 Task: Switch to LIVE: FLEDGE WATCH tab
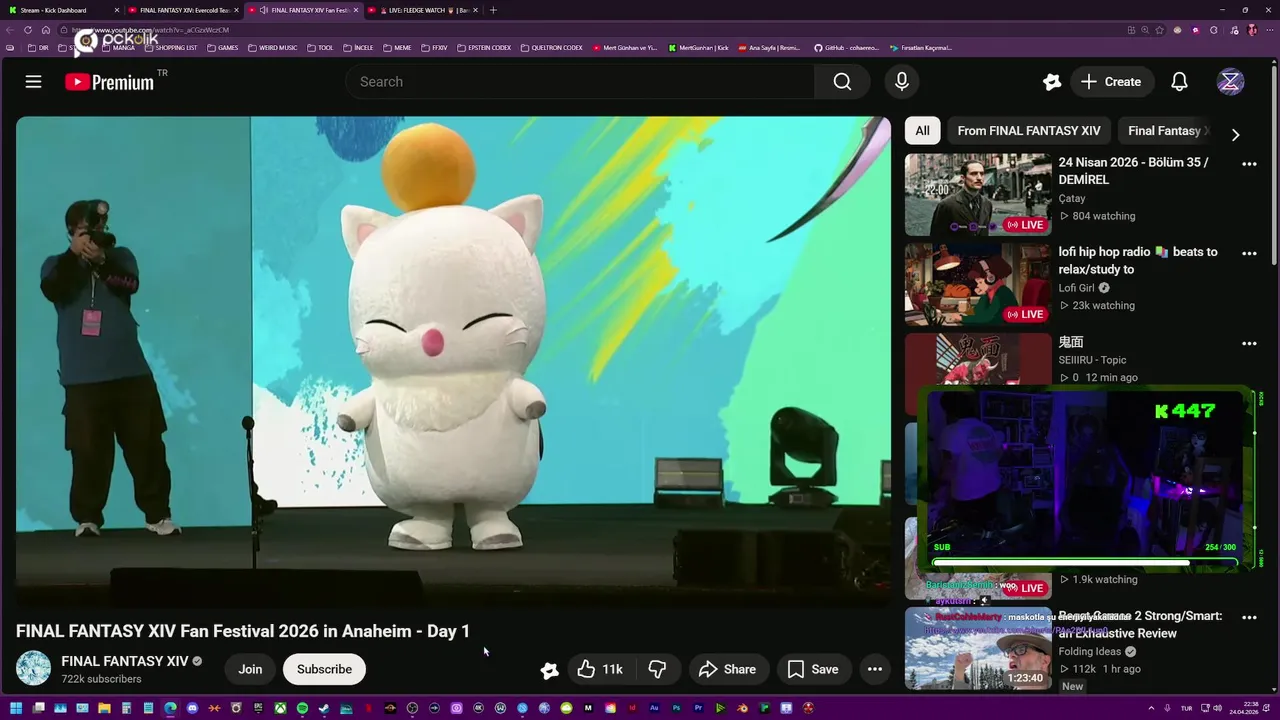[422, 10]
